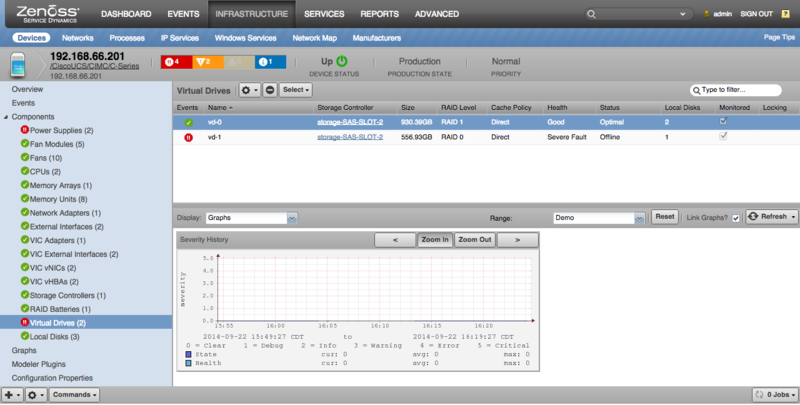Image resolution: width=800 pixels, height=405 pixels.
Task: Open the Reports top menu
Action: tap(380, 14)
